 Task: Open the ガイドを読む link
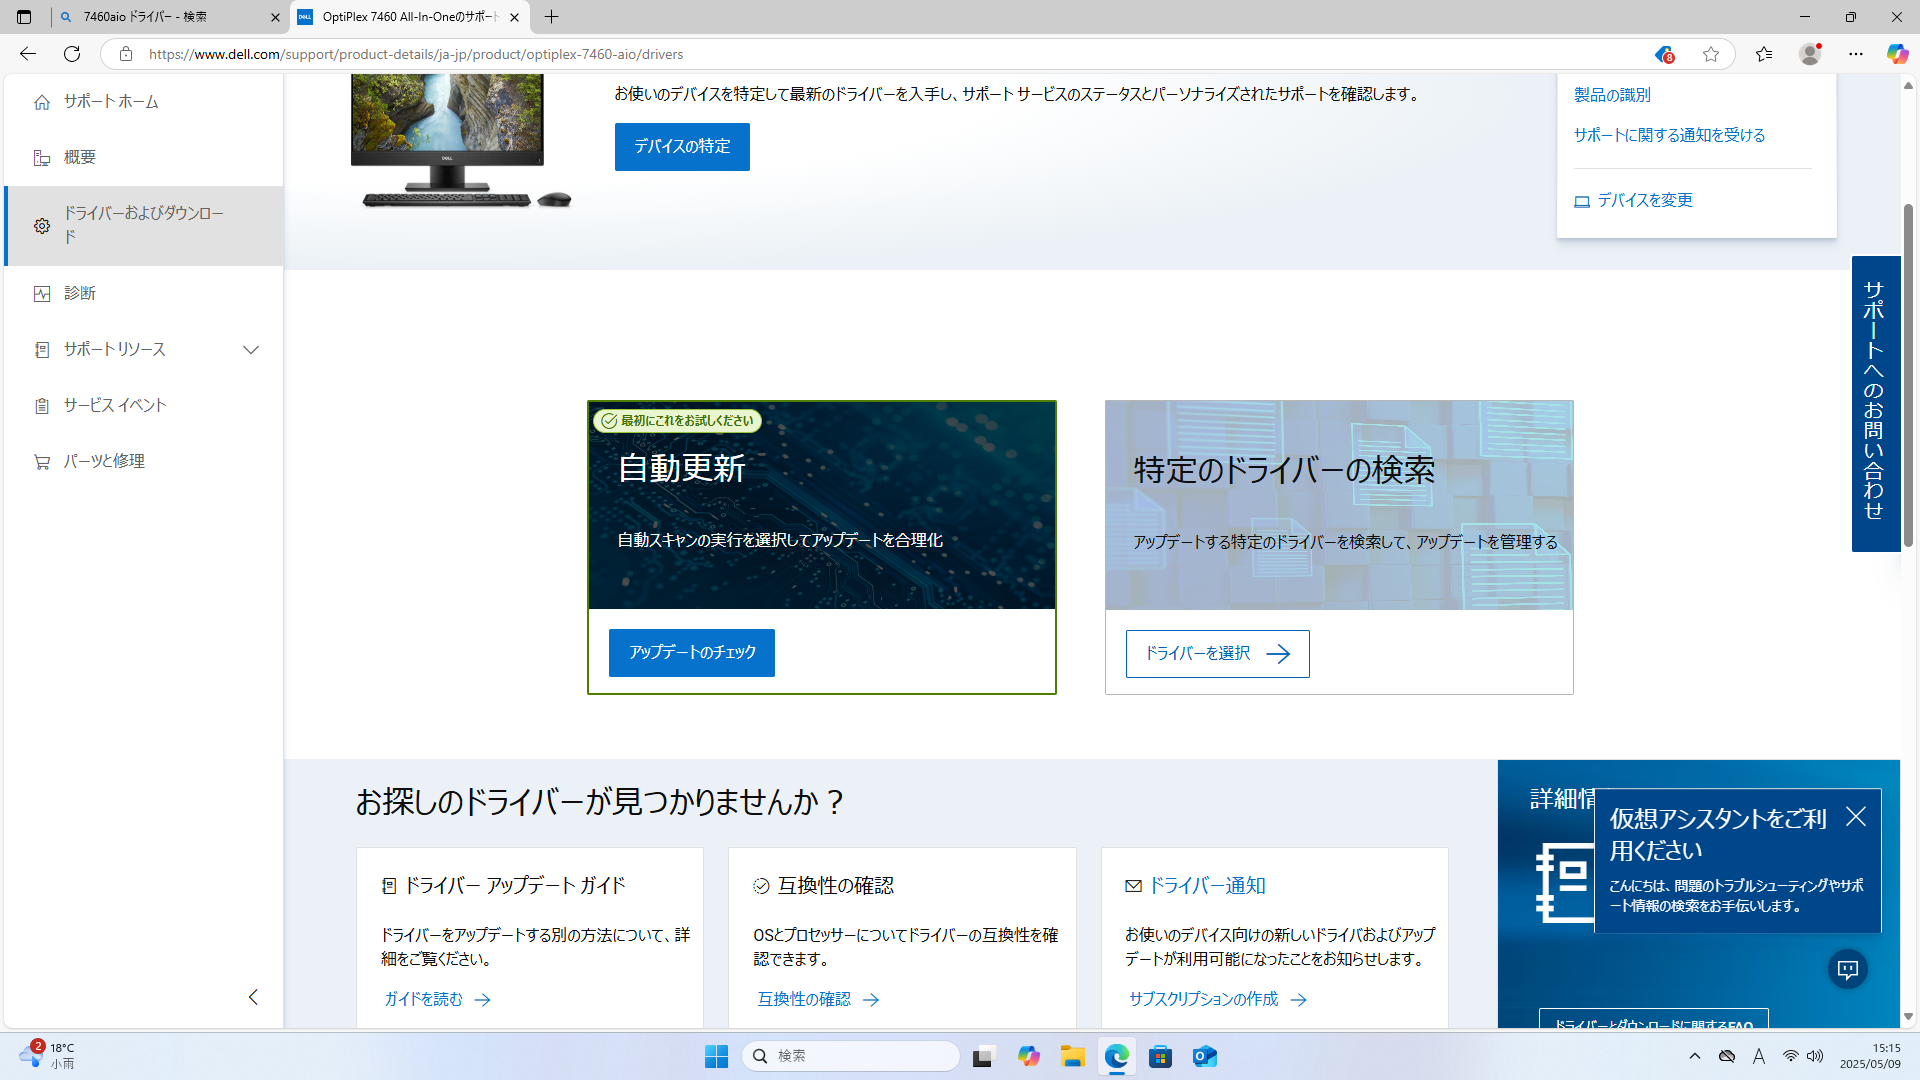[x=438, y=999]
